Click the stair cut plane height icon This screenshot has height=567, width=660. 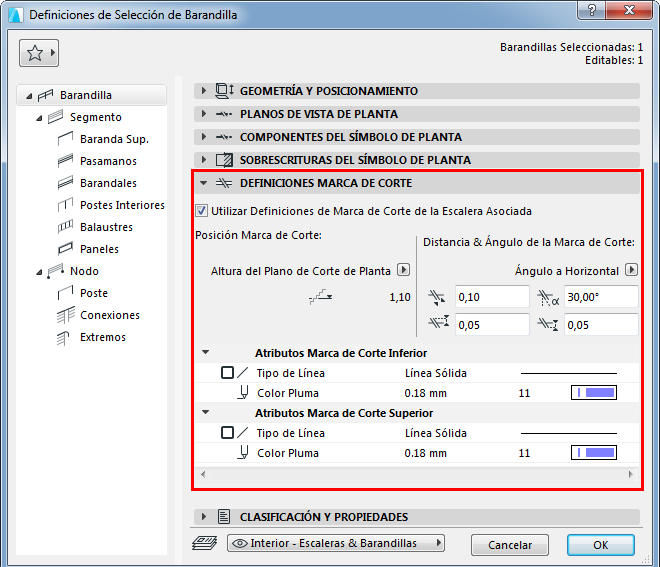point(321,296)
